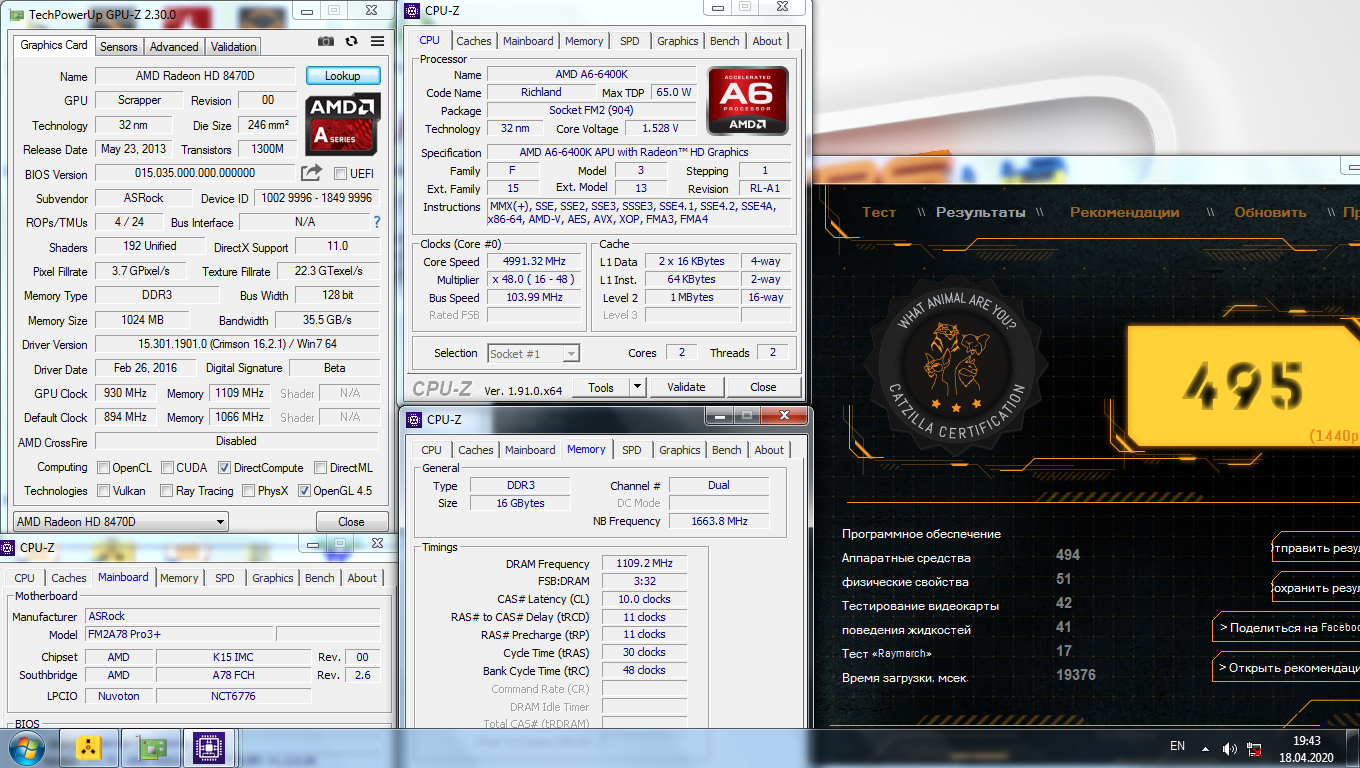
Task: Take a GPU-Z screenshot with the camera icon
Action: point(326,41)
